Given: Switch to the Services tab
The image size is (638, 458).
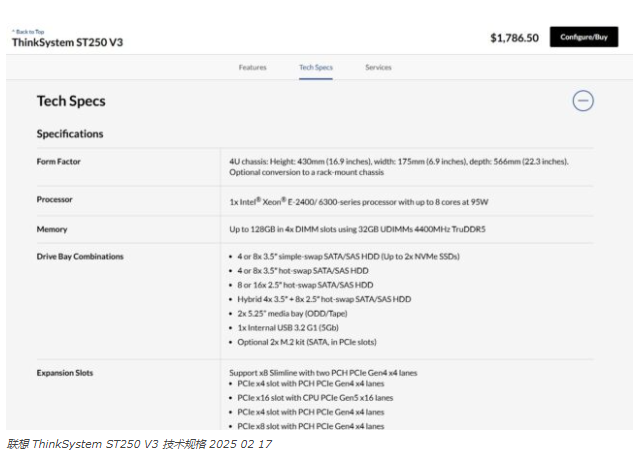Looking at the screenshot, I should pos(378,68).
